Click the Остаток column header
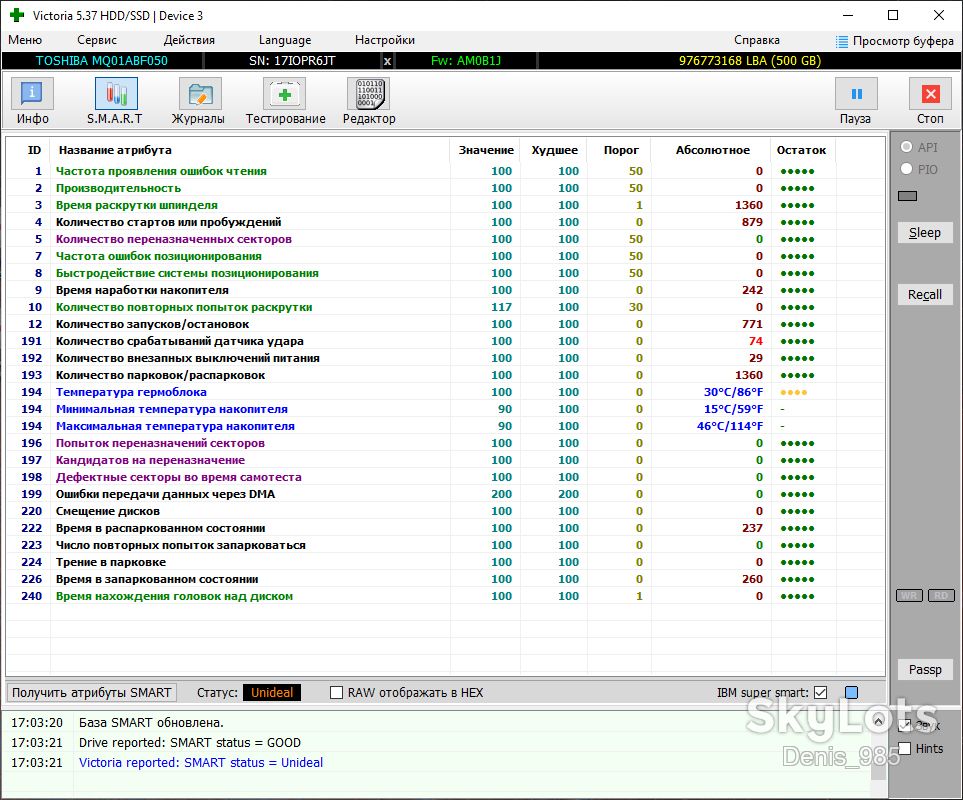Viewport: 963px width, 800px height. pos(801,150)
